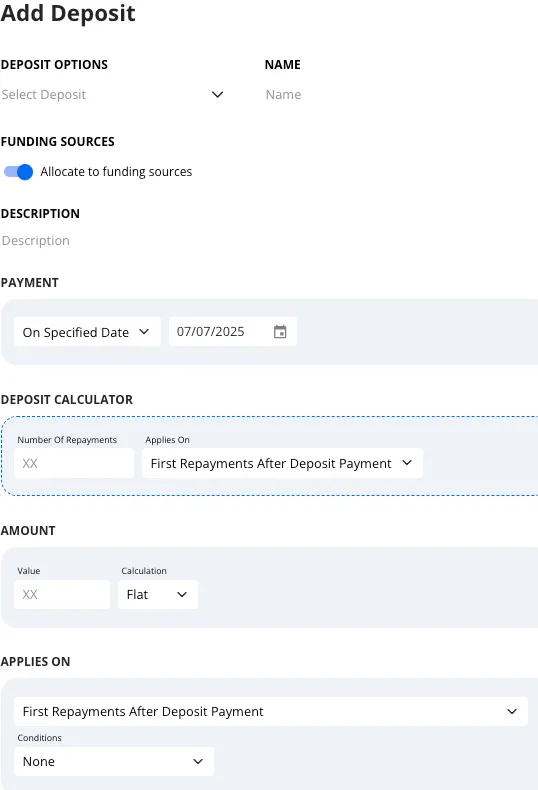
Task: Expand the bottom Applies On dropdown
Action: tap(271, 711)
